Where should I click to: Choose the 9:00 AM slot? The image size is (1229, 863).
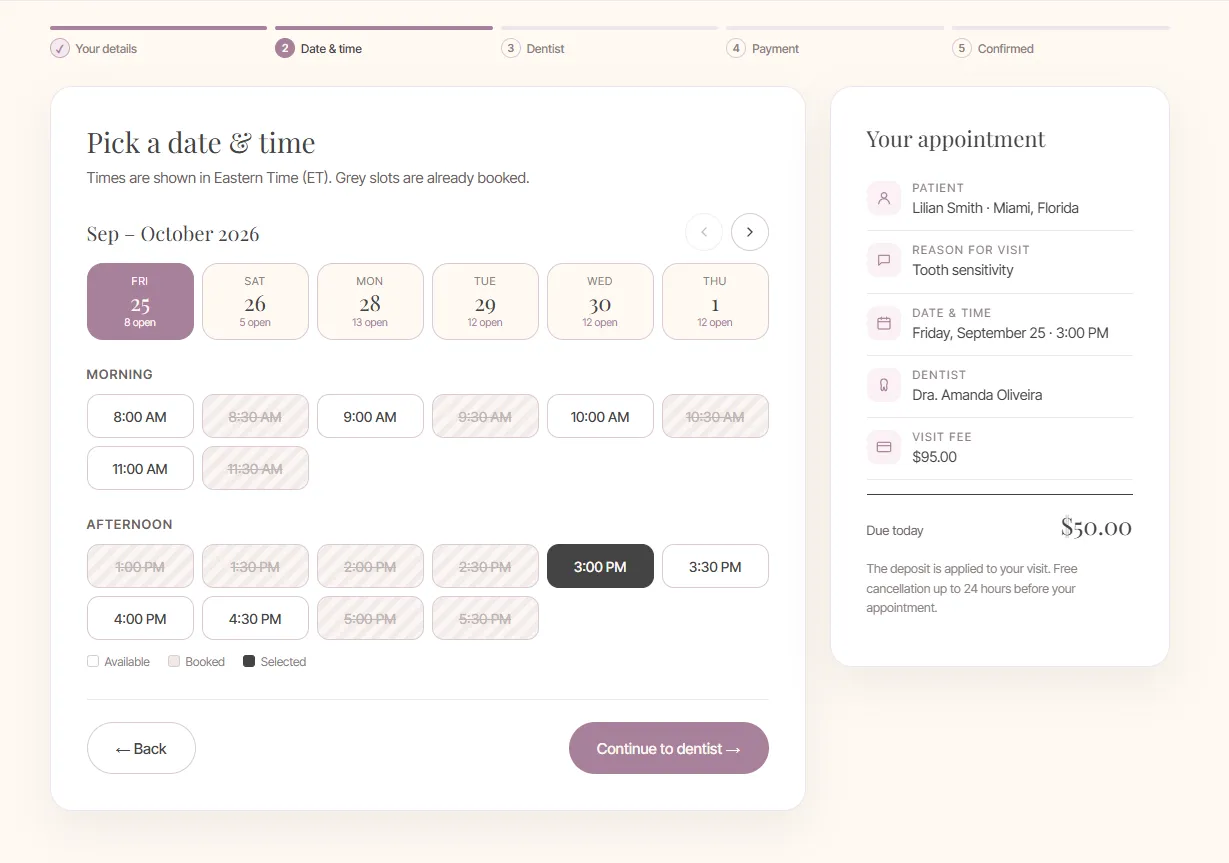(x=370, y=416)
